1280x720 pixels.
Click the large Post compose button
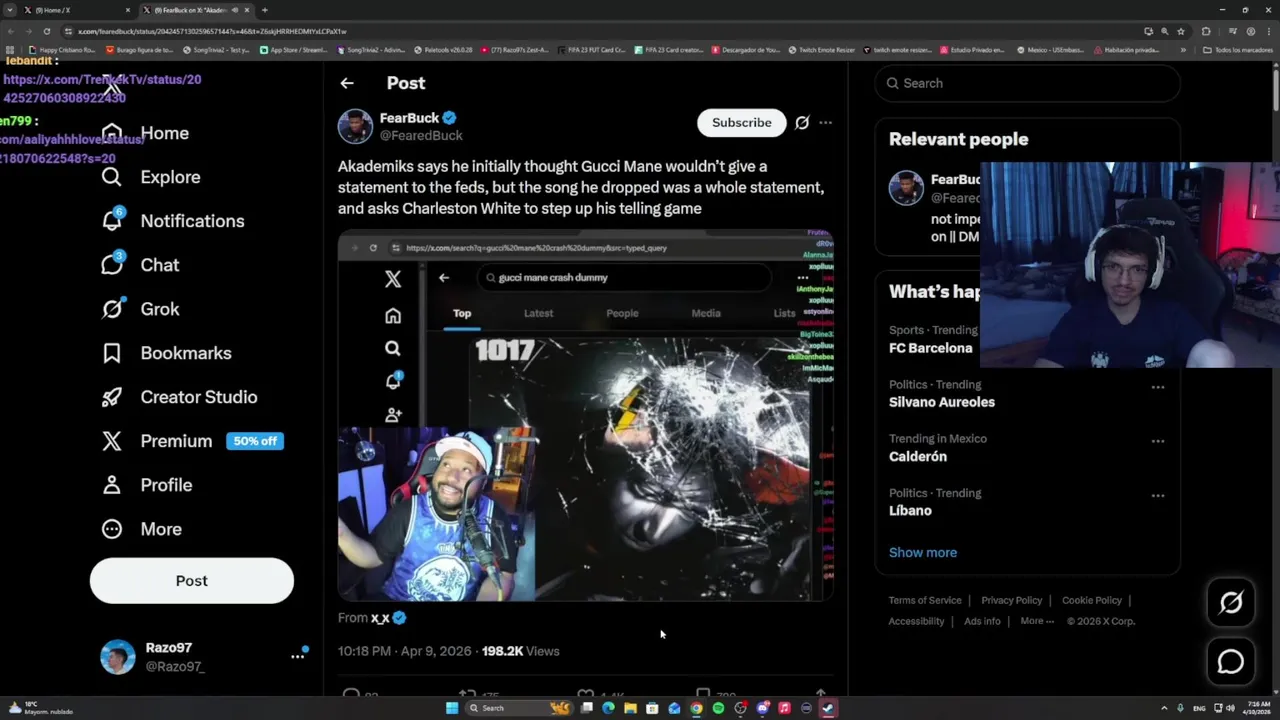tap(192, 581)
